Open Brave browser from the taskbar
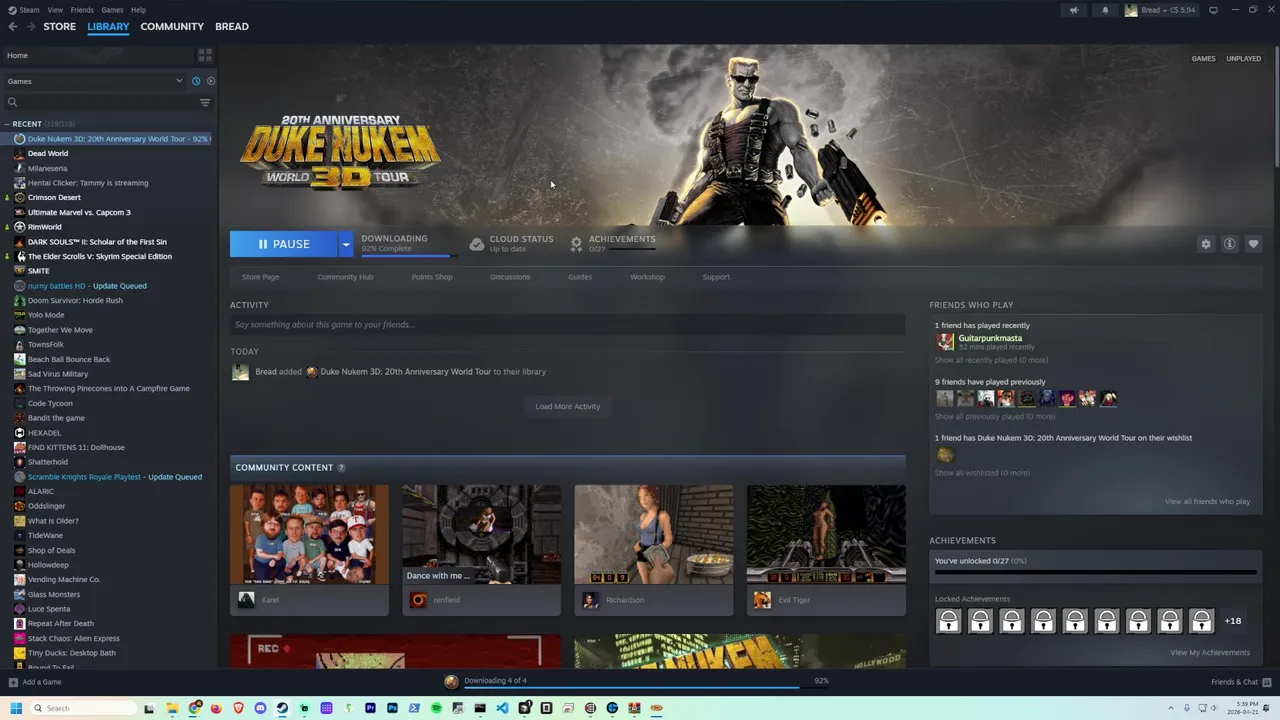The image size is (1280, 720). pyautogui.click(x=238, y=708)
